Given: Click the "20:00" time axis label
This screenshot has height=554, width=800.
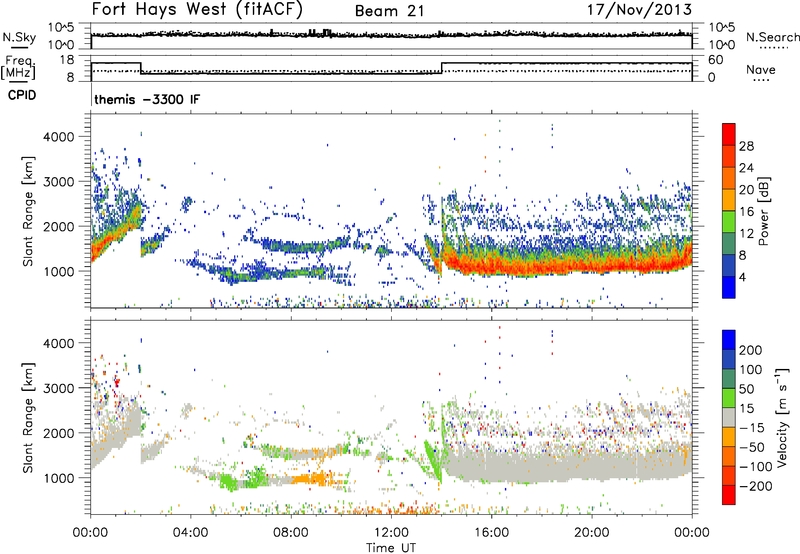Looking at the screenshot, I should [592, 533].
